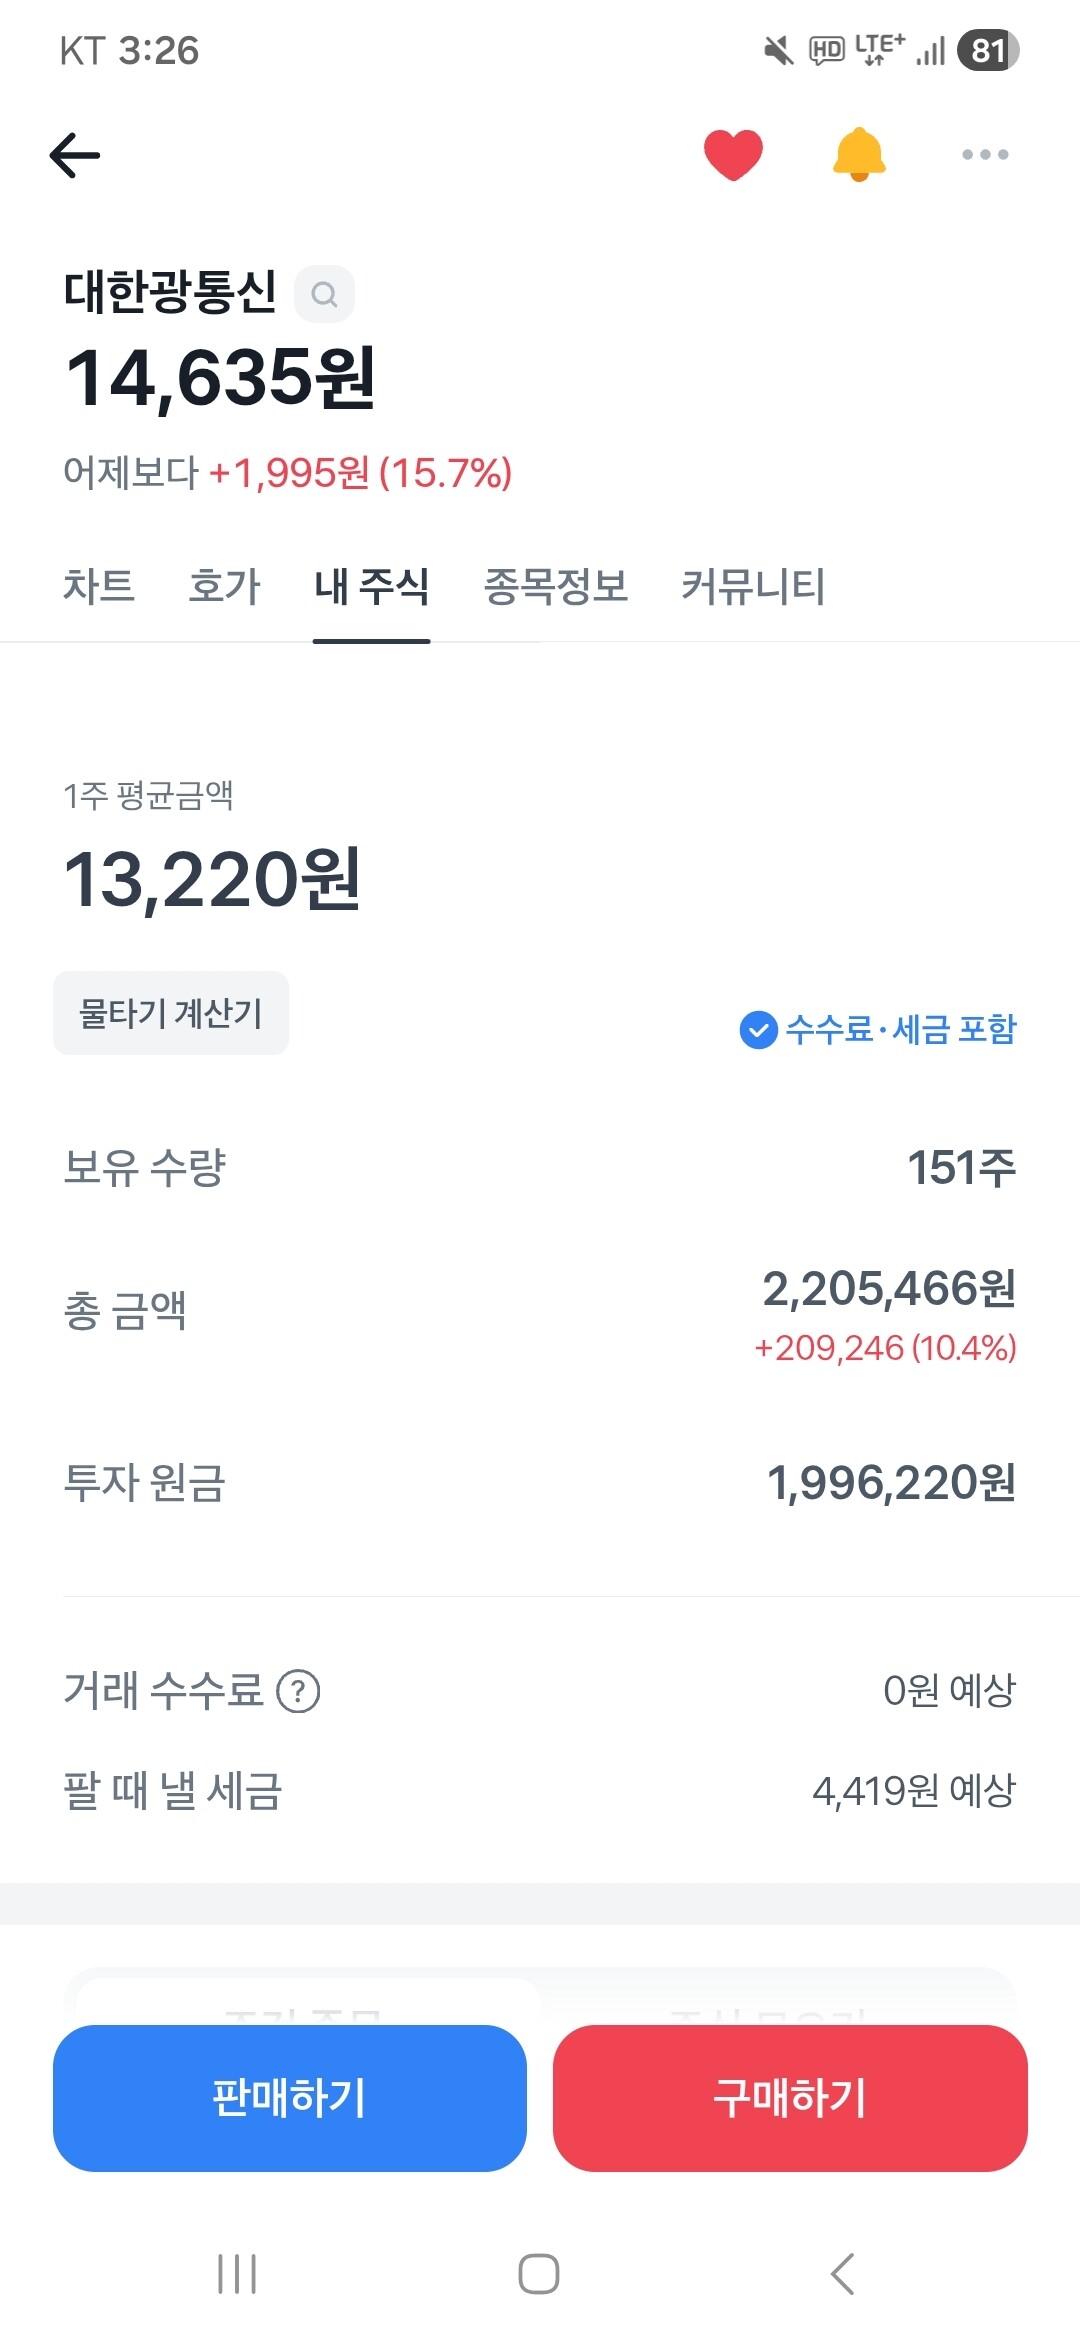Tap the blue 판매하기 button
Viewport: 1080px width, 2340px height.
click(290, 2098)
